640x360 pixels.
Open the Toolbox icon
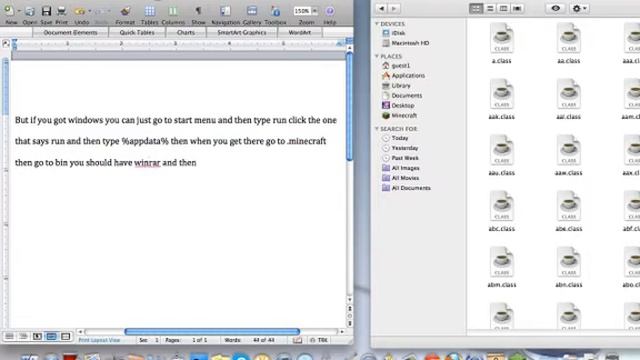coord(276,11)
